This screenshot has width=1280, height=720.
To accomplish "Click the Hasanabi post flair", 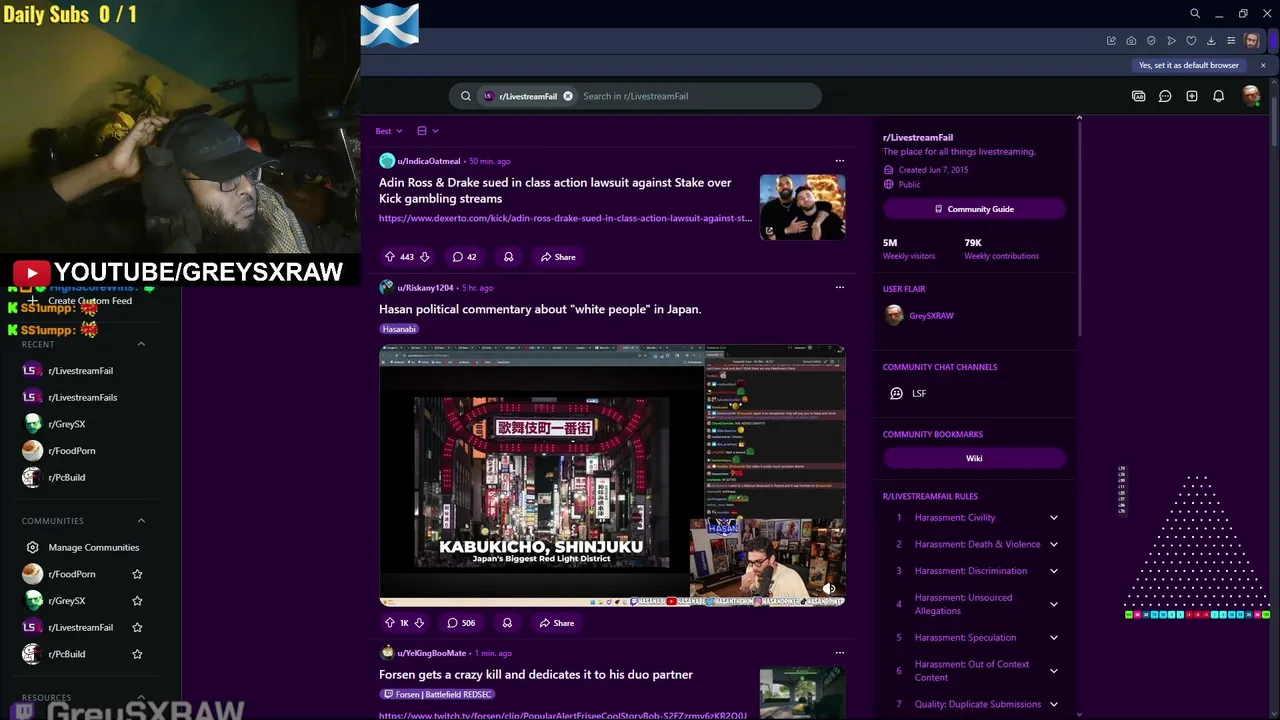I will point(399,329).
